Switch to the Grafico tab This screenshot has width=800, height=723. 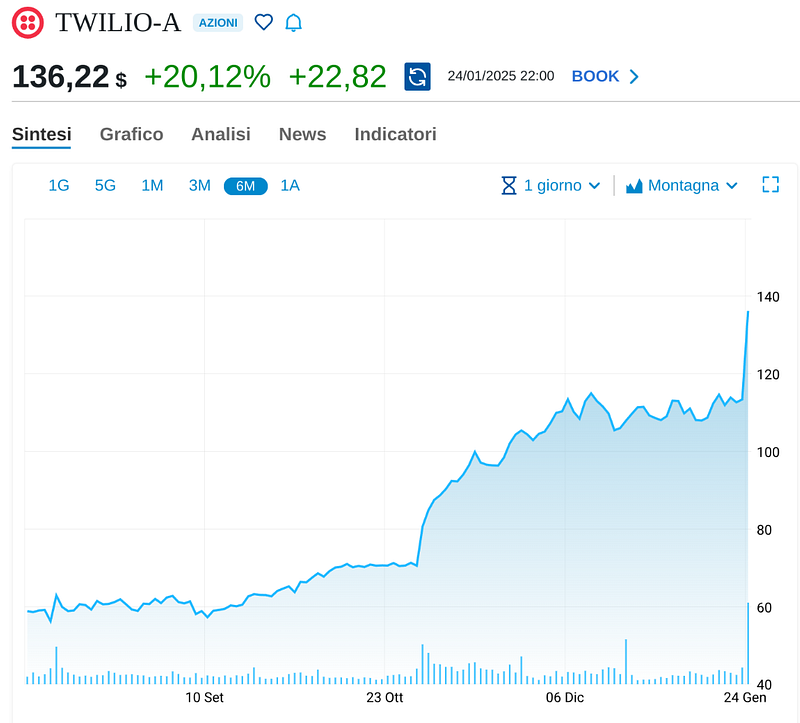(x=131, y=134)
